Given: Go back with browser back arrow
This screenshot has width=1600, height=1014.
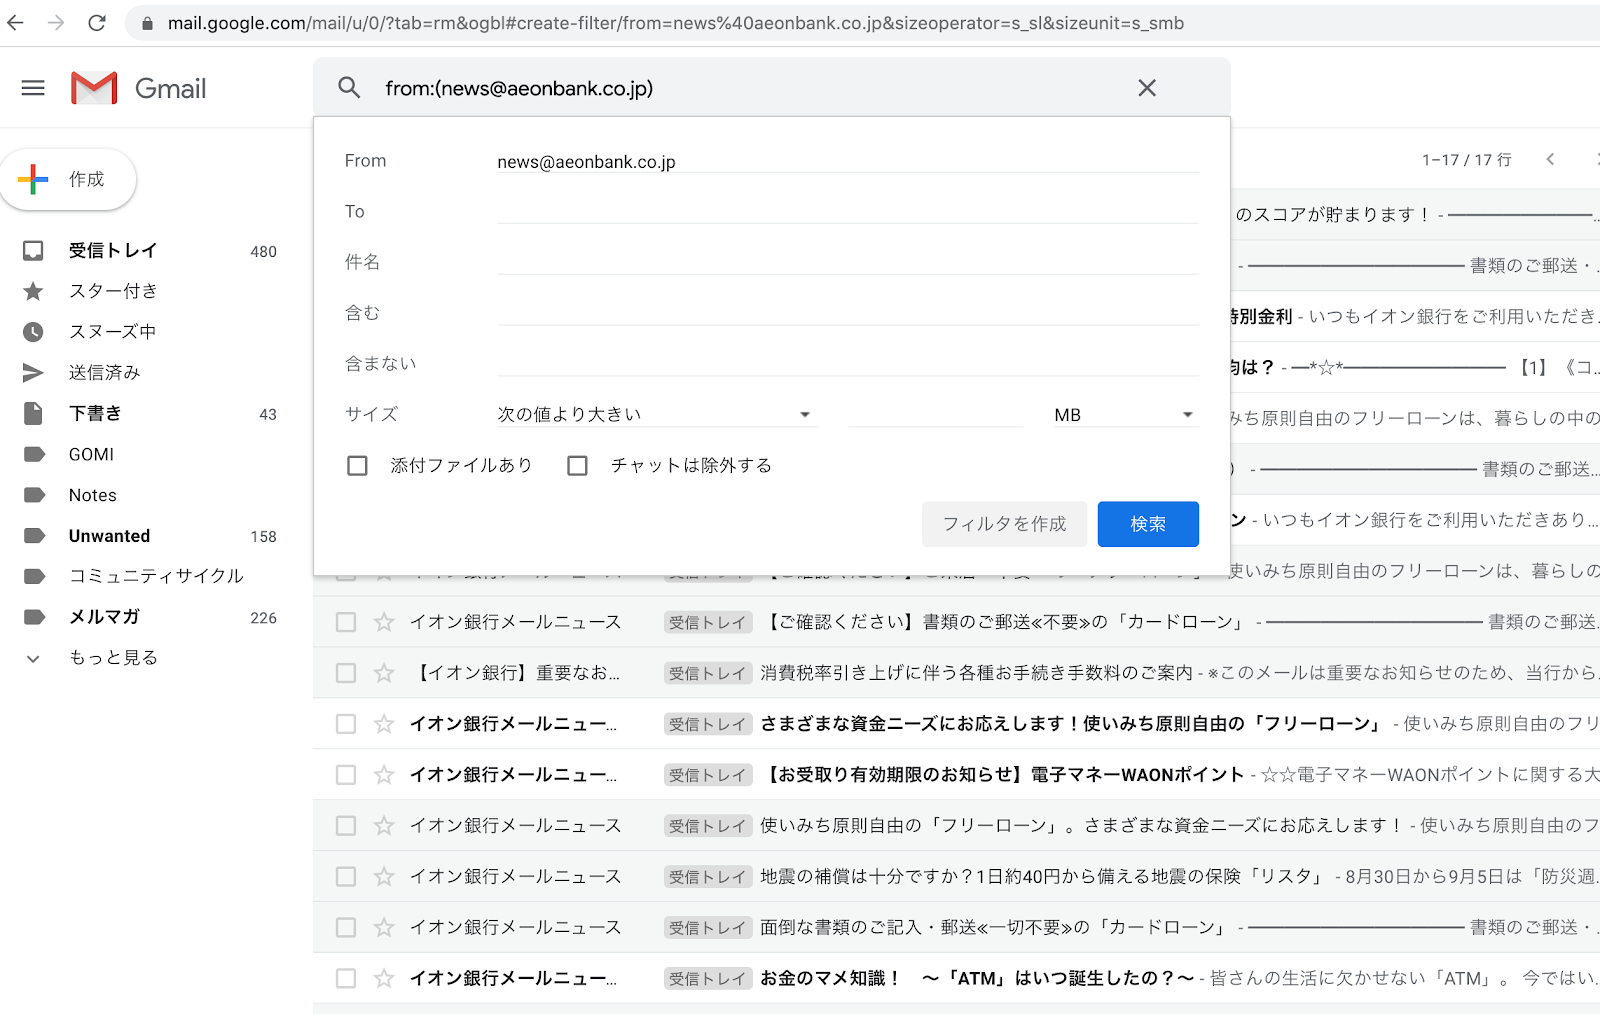Looking at the screenshot, I should point(15,22).
